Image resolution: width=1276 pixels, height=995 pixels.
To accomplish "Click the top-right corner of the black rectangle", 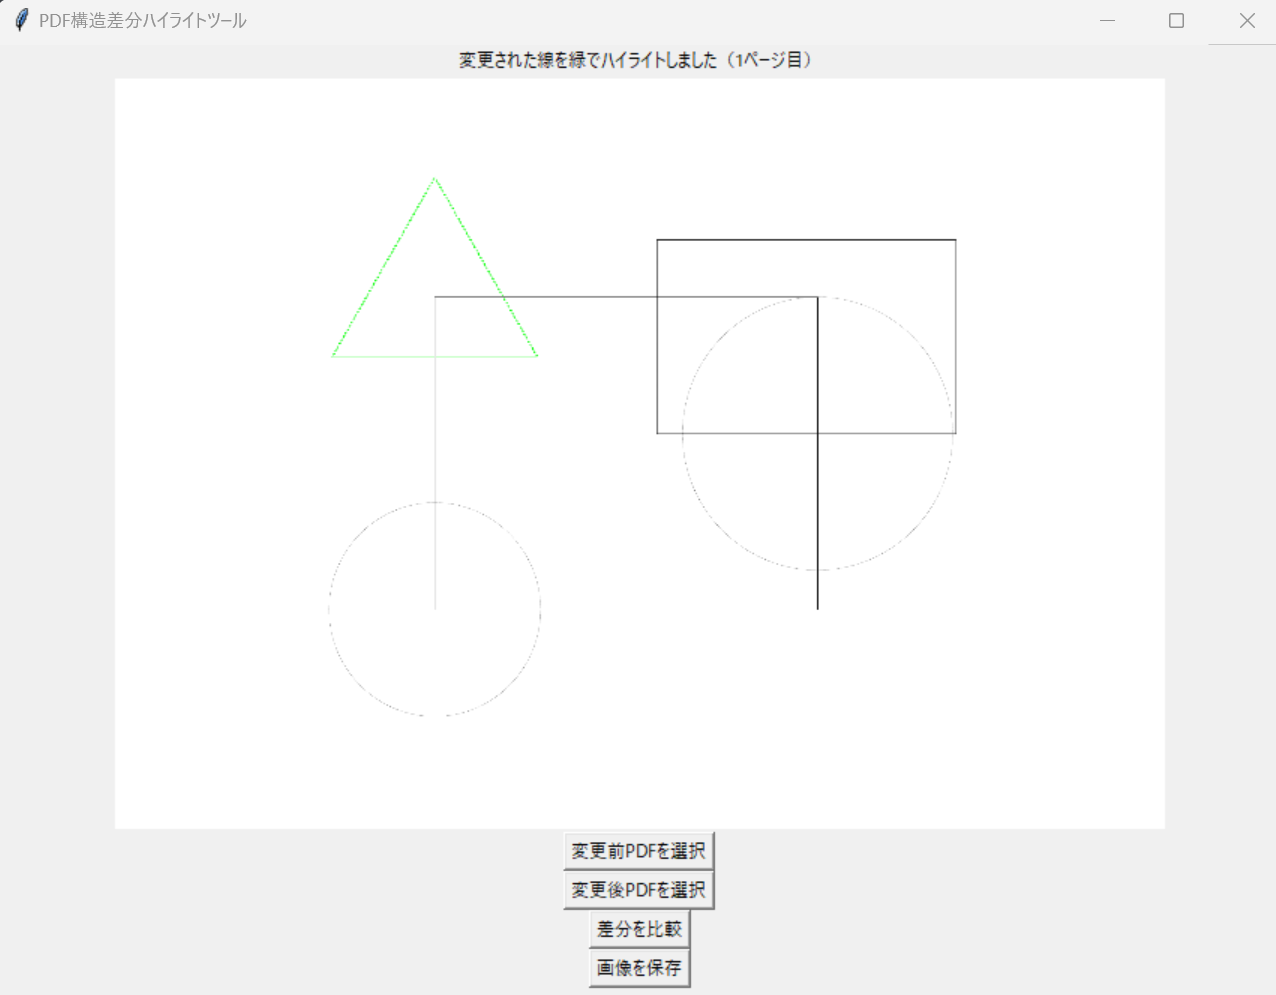I will [x=955, y=240].
